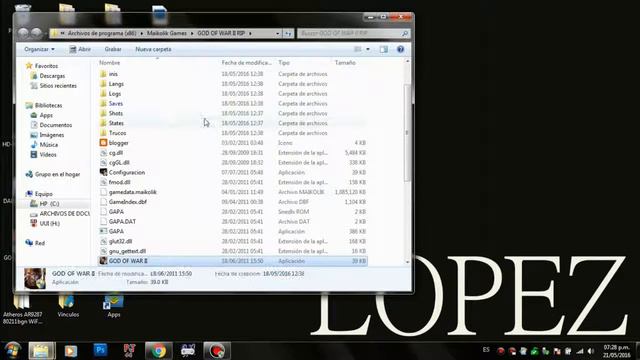Click the file list scroll down arrow

click(407, 262)
